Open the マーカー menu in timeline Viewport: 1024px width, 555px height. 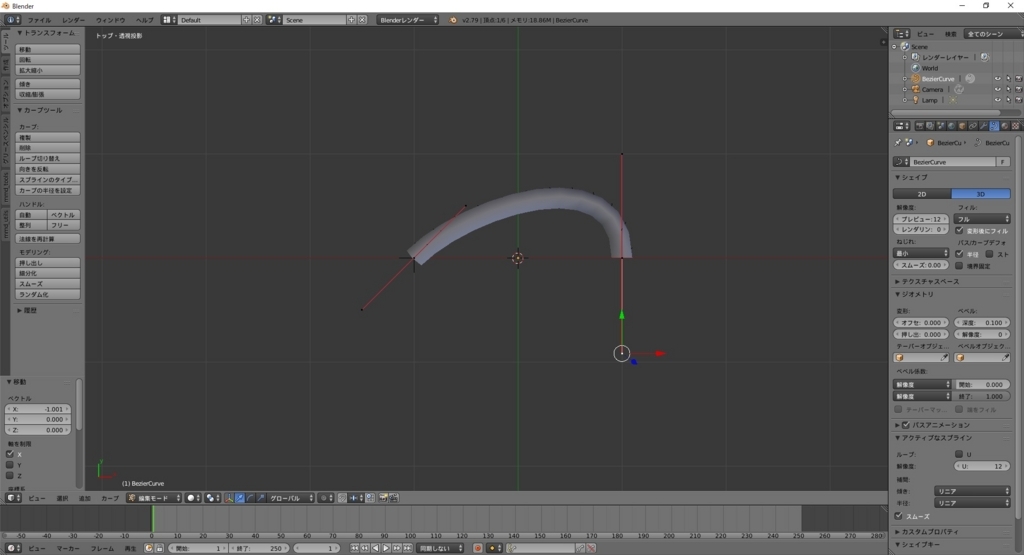tap(68, 548)
